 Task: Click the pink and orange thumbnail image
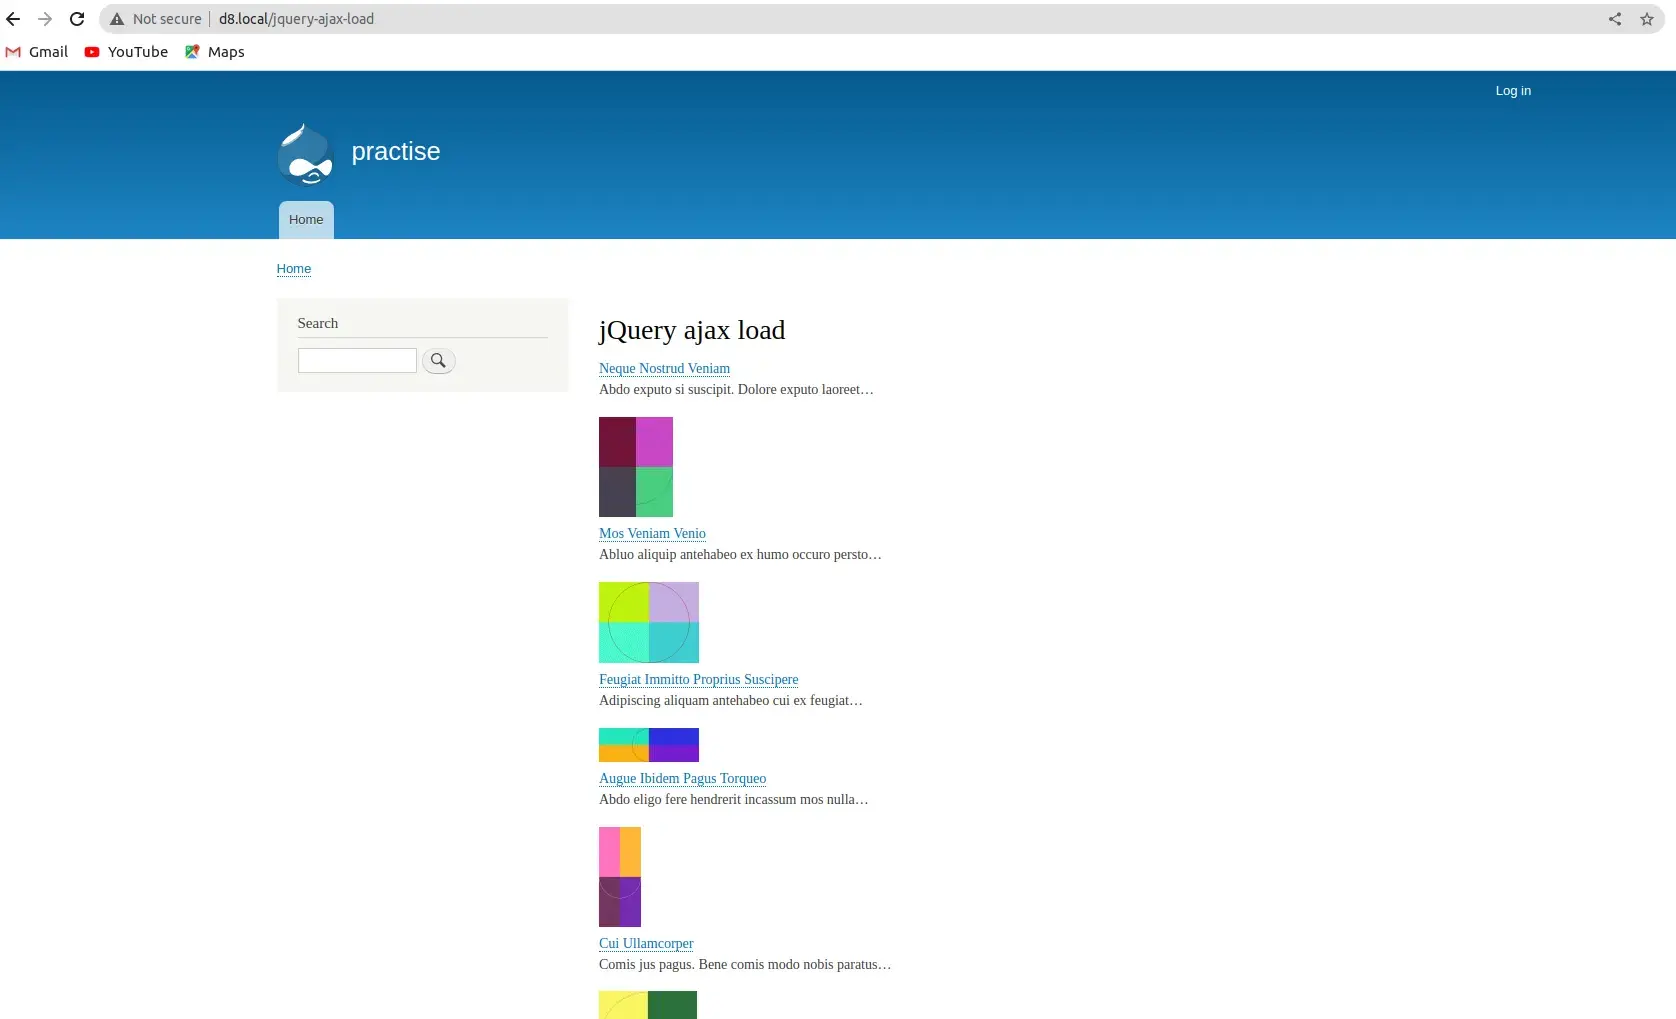[x=620, y=877]
